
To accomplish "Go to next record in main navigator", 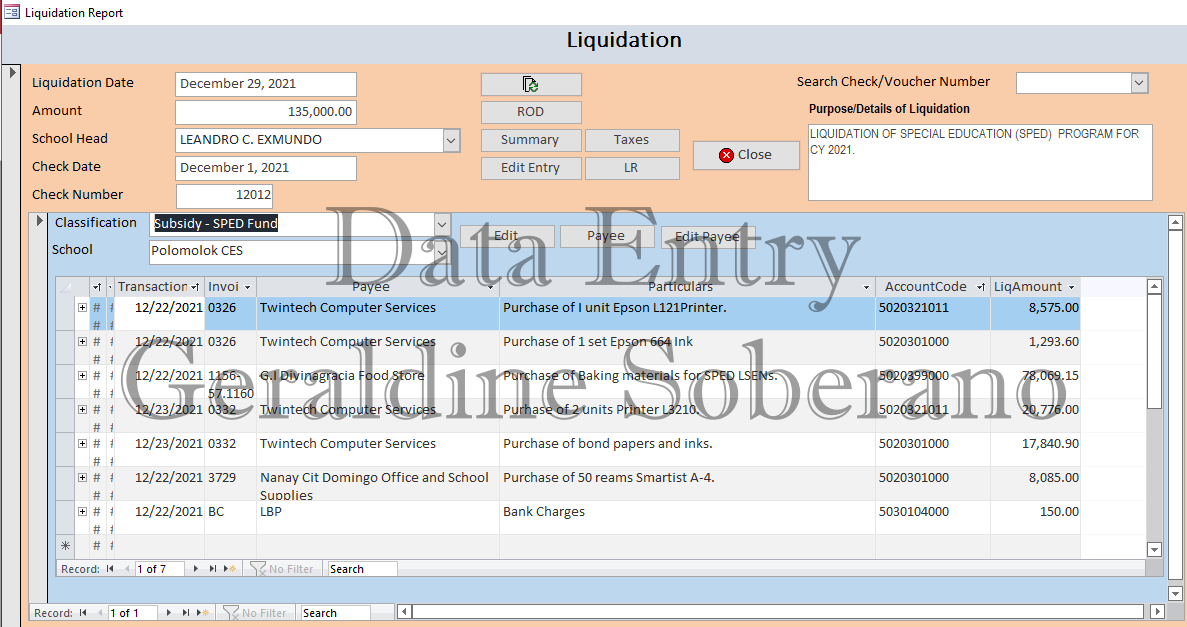I will click(168, 613).
